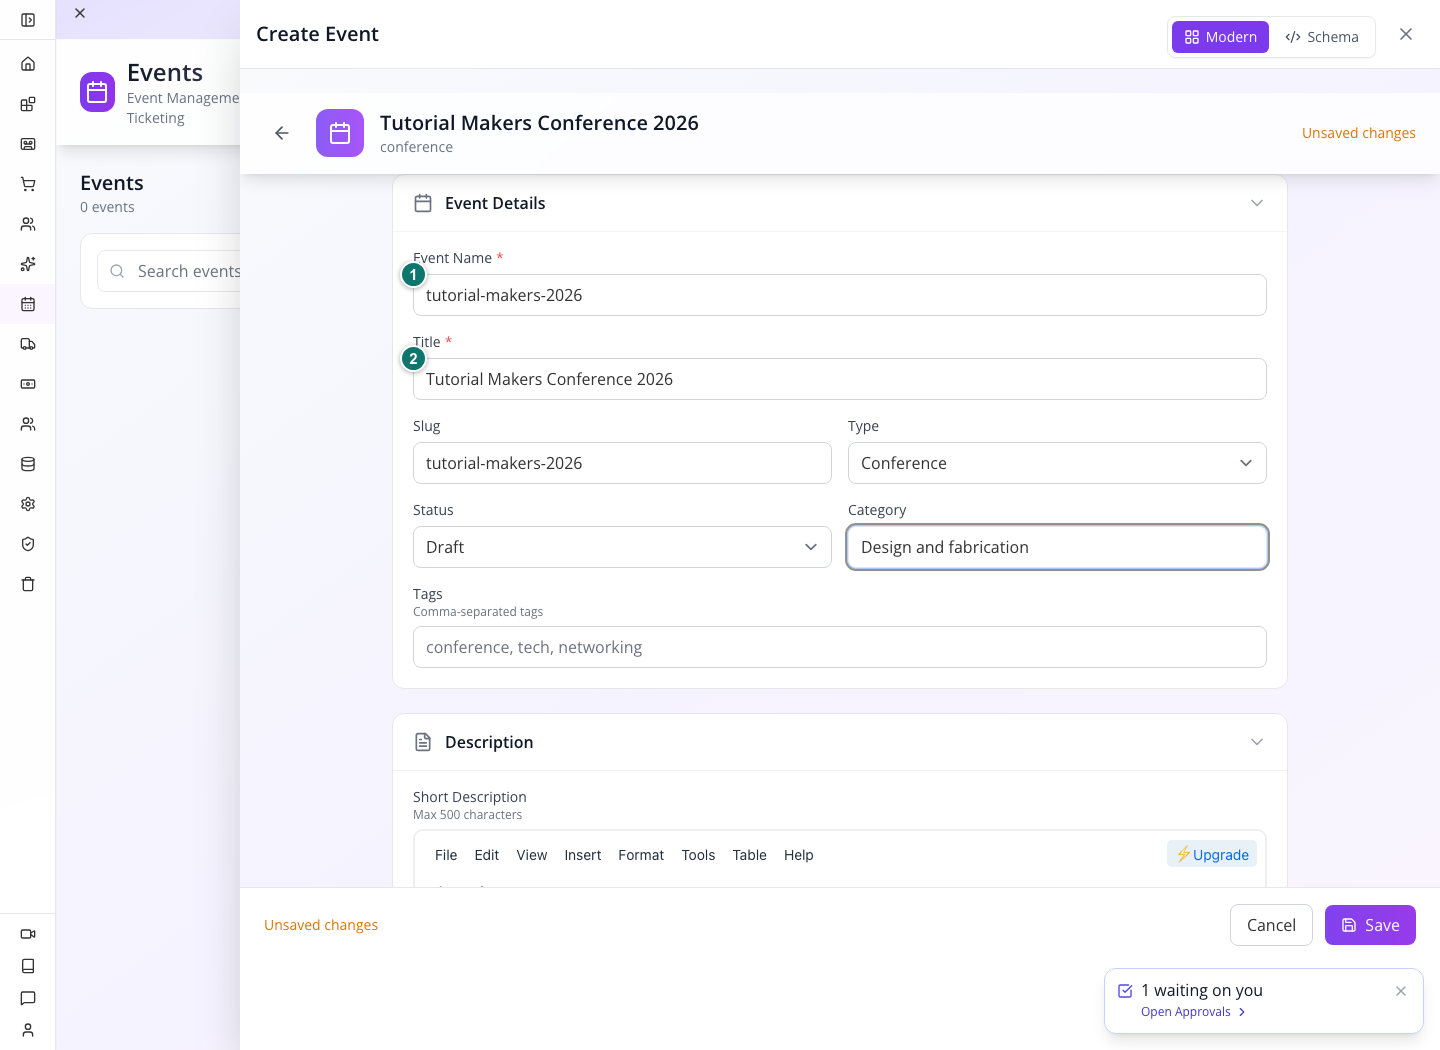Open the File menu in the editor
Viewport: 1440px width, 1050px height.
coord(446,855)
